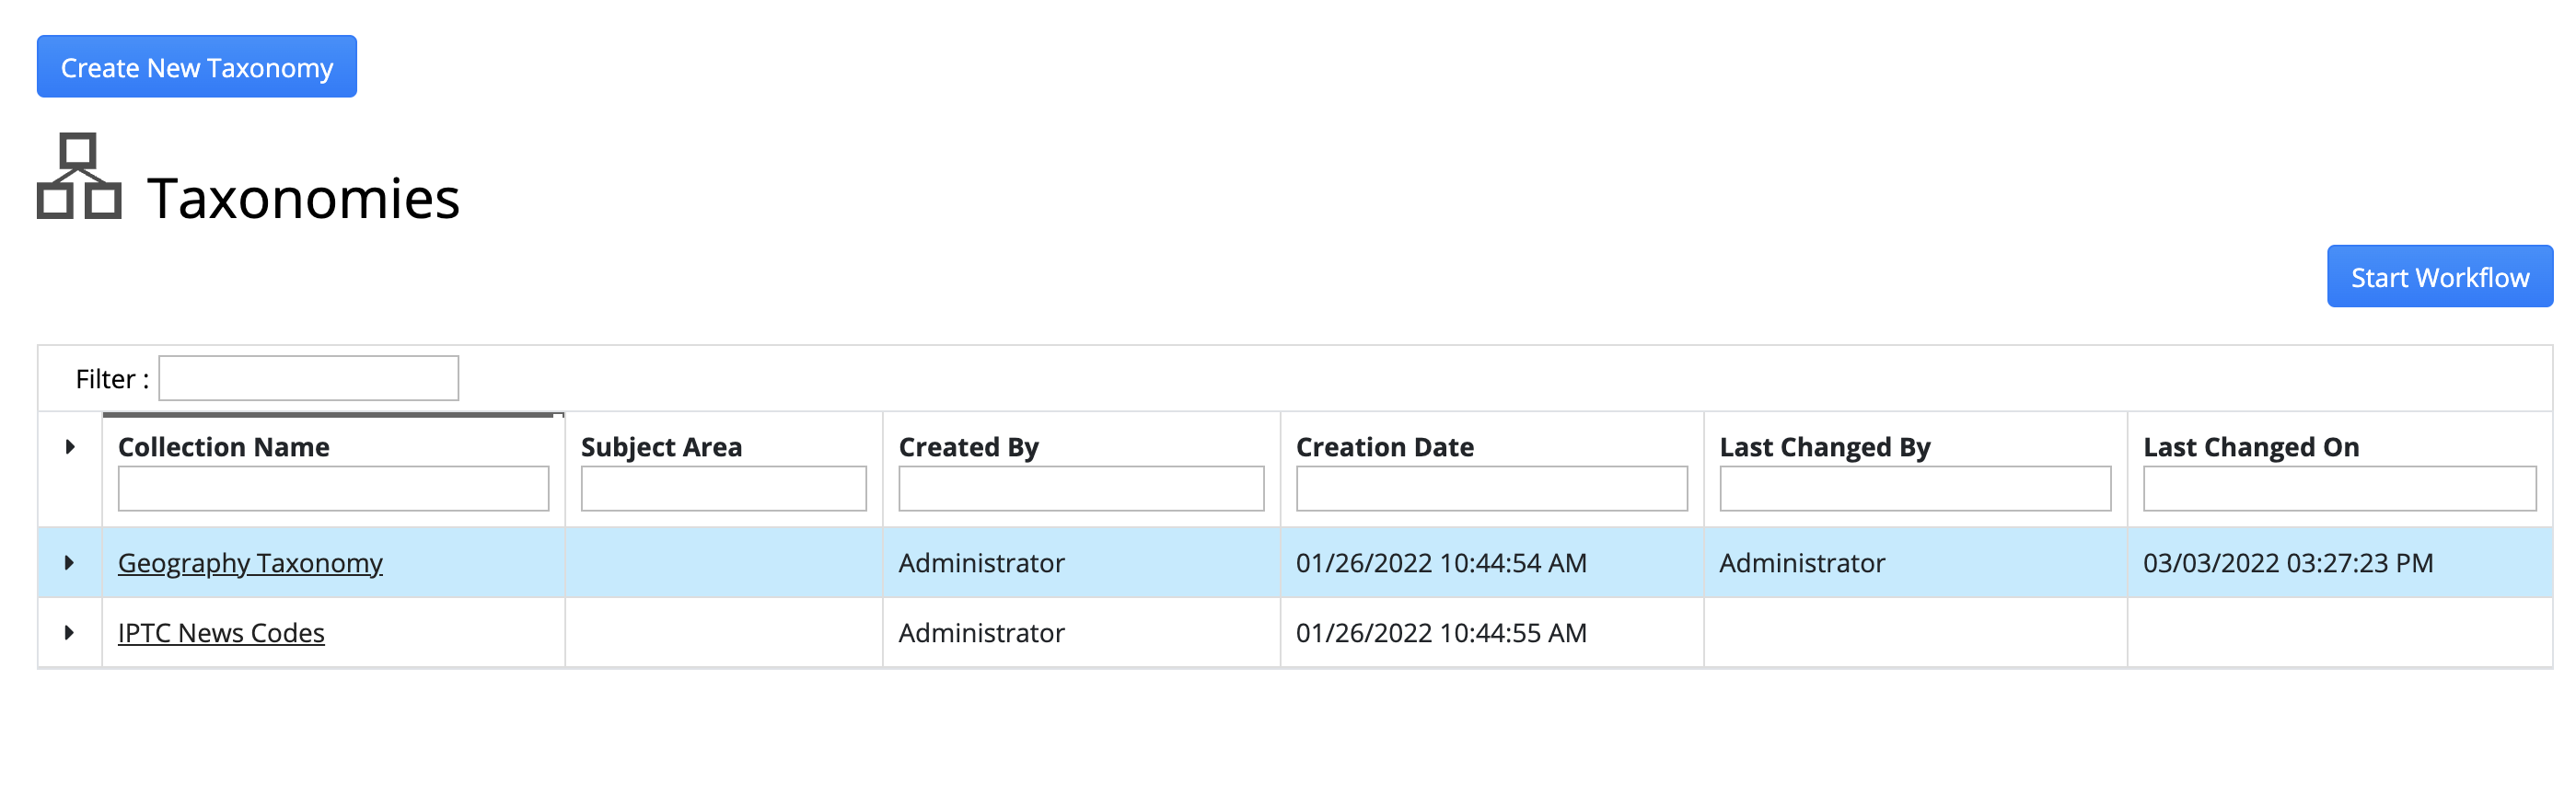Screen dimensions: 2576x806
Task: Sort by Creation Date column header
Action: point(1385,447)
